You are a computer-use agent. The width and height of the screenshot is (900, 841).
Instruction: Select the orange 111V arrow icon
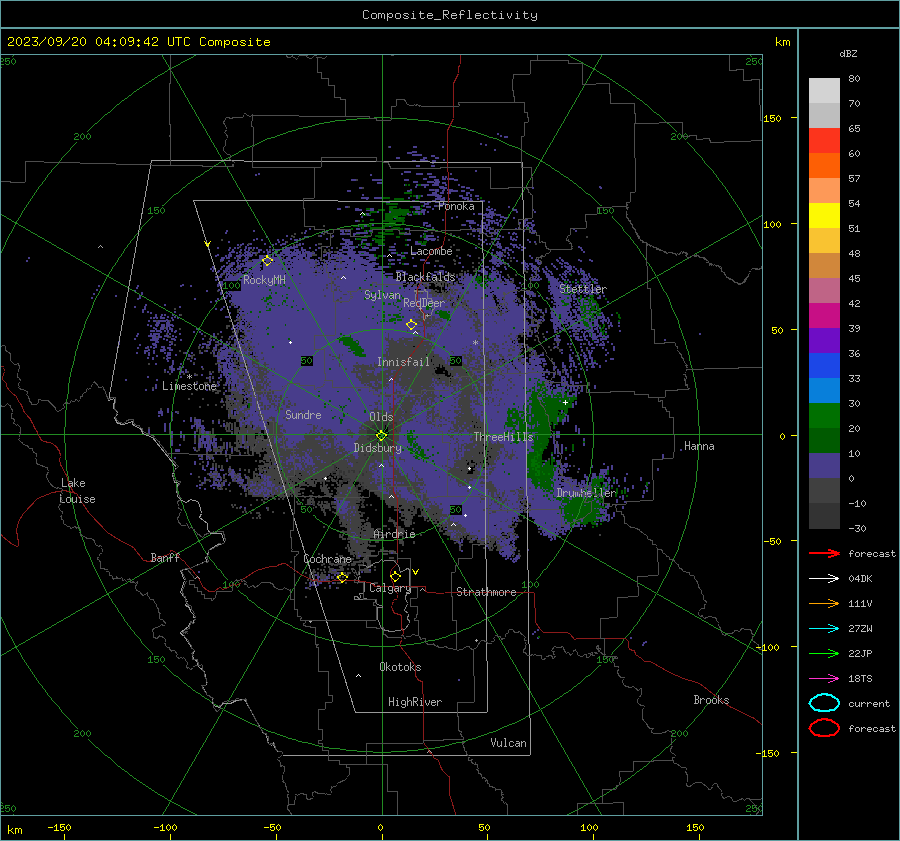(824, 603)
